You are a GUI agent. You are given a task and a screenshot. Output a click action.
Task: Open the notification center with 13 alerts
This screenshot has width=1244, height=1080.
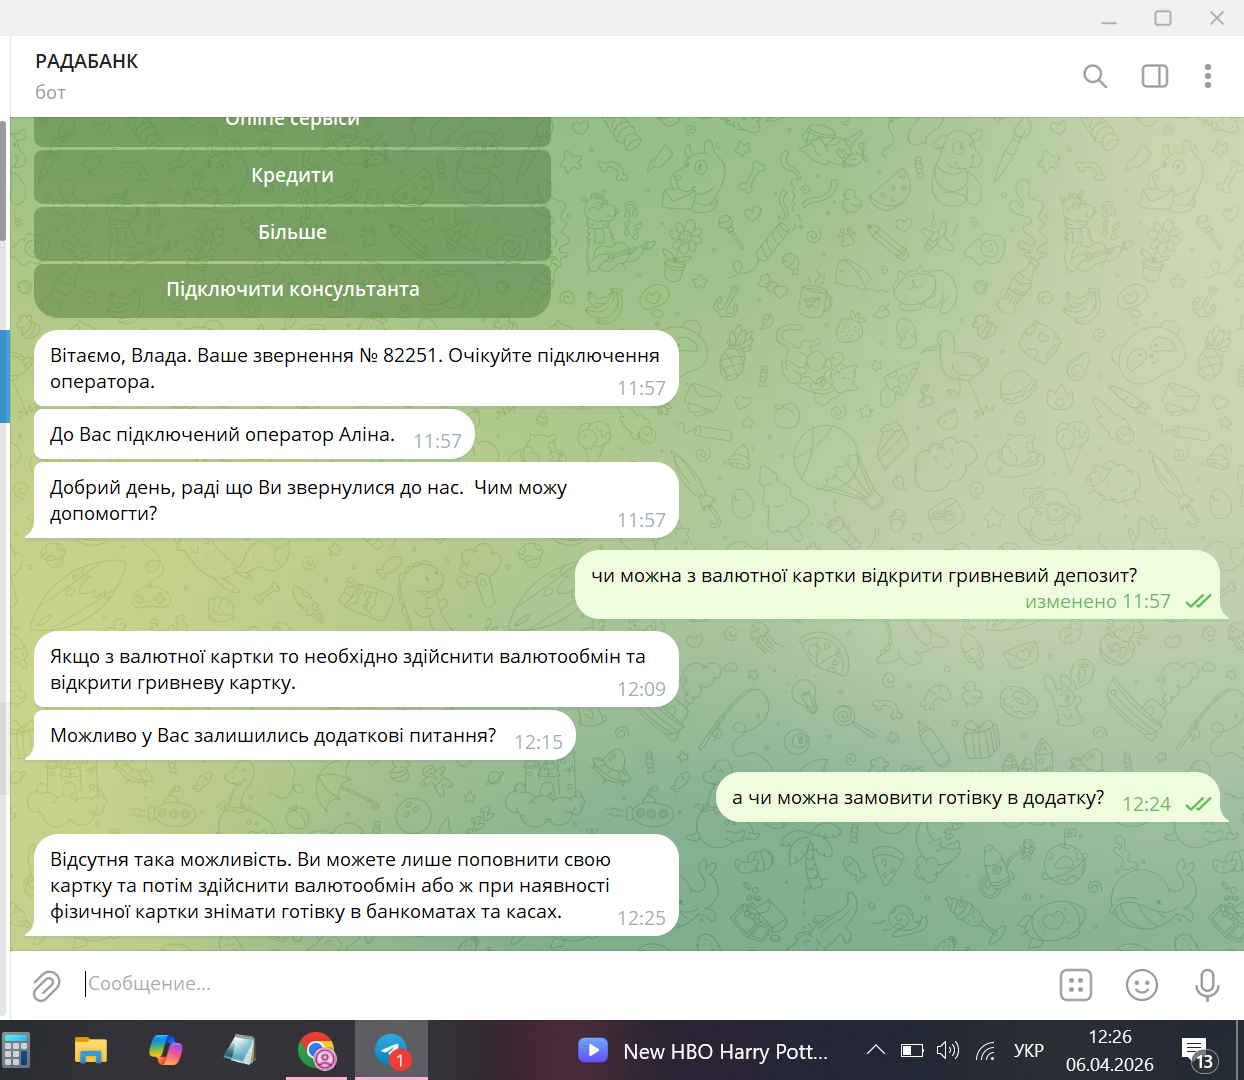[1198, 1053]
